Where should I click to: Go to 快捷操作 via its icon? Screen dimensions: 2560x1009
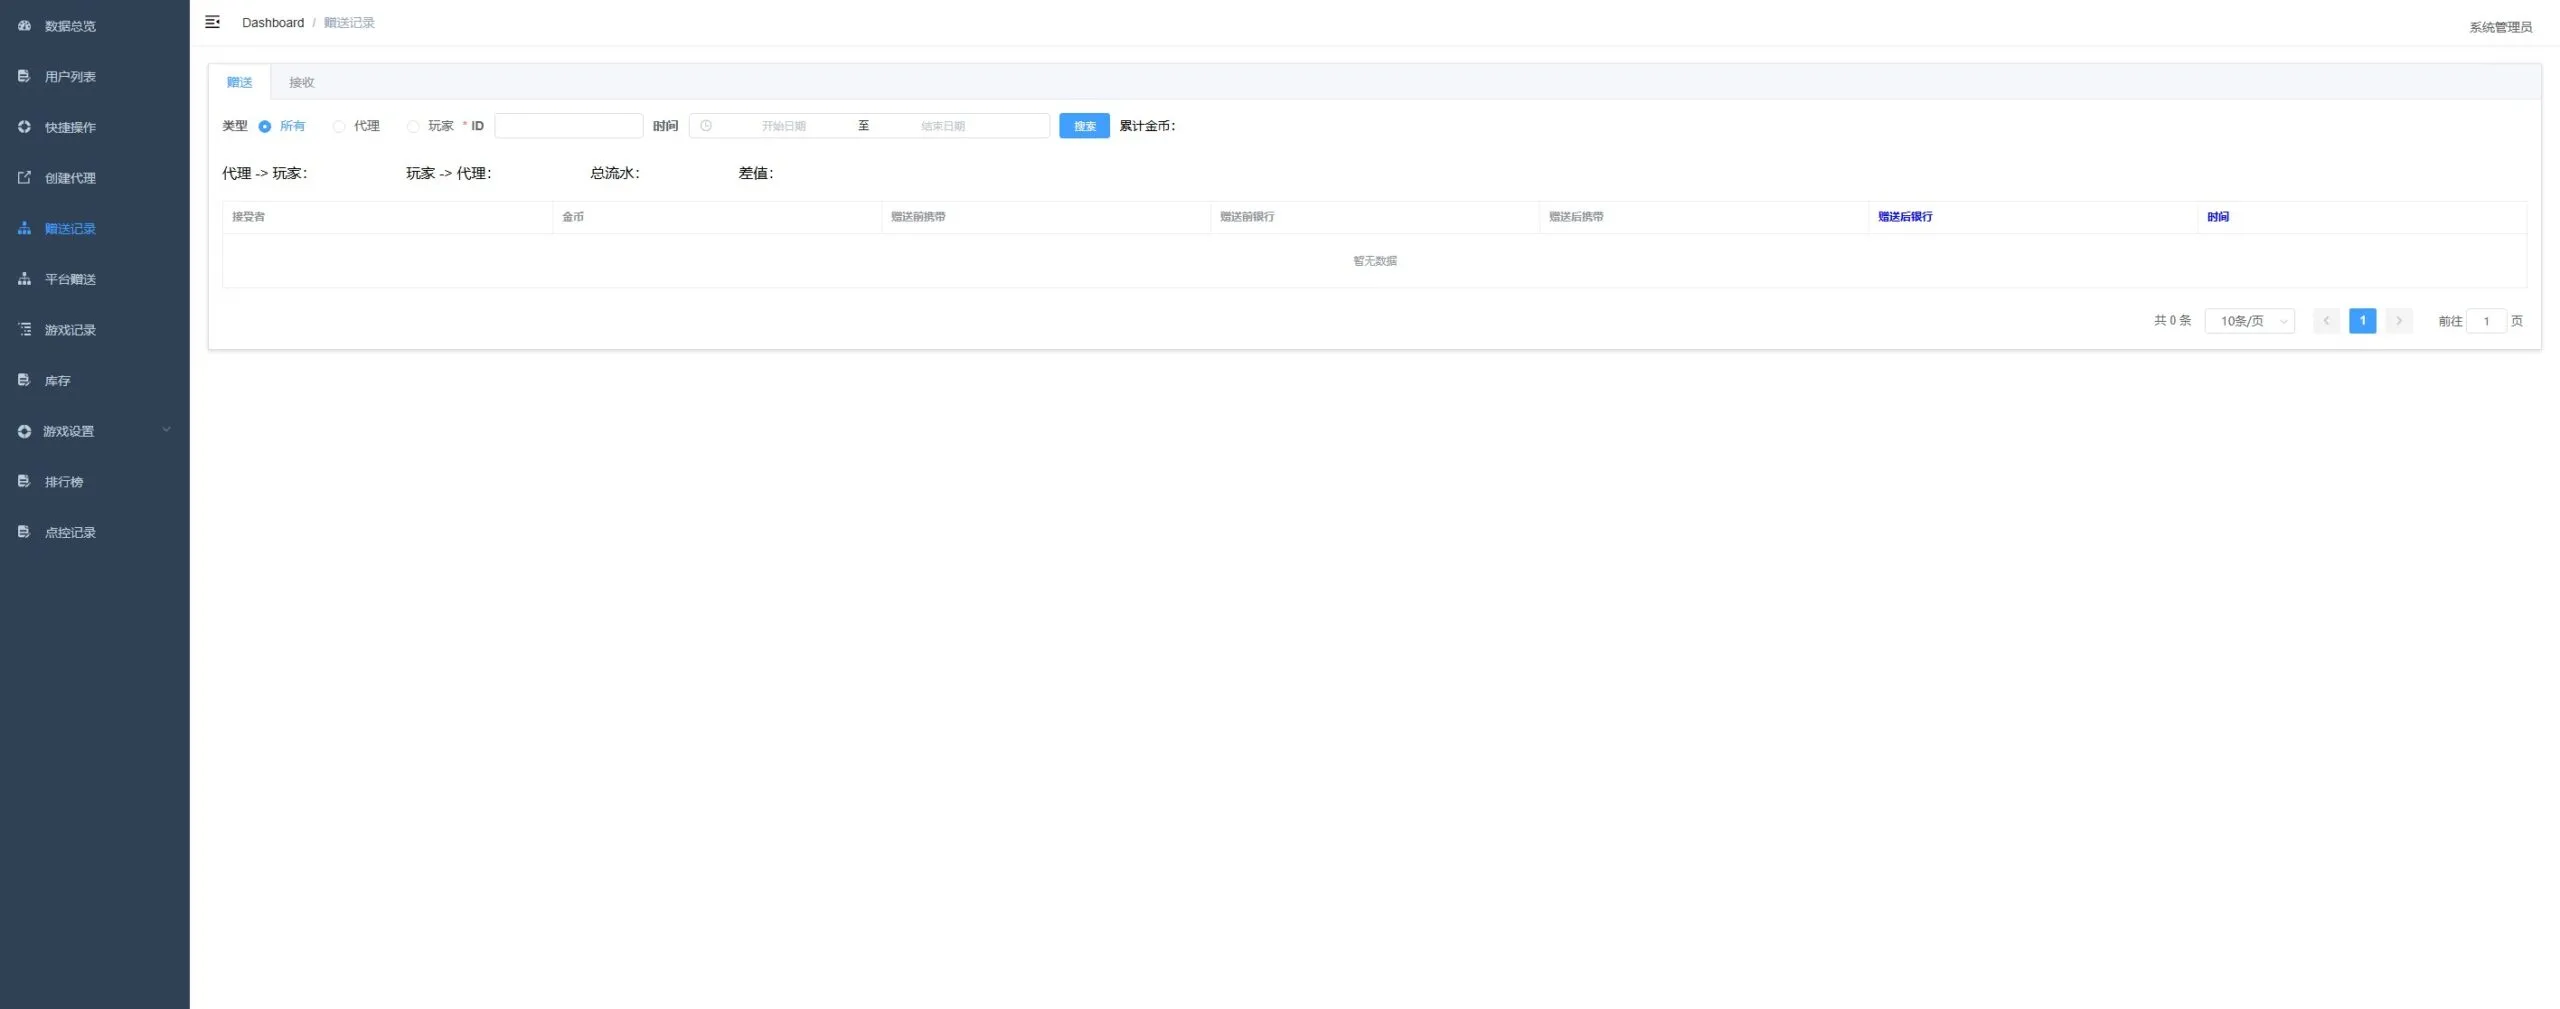tap(24, 127)
